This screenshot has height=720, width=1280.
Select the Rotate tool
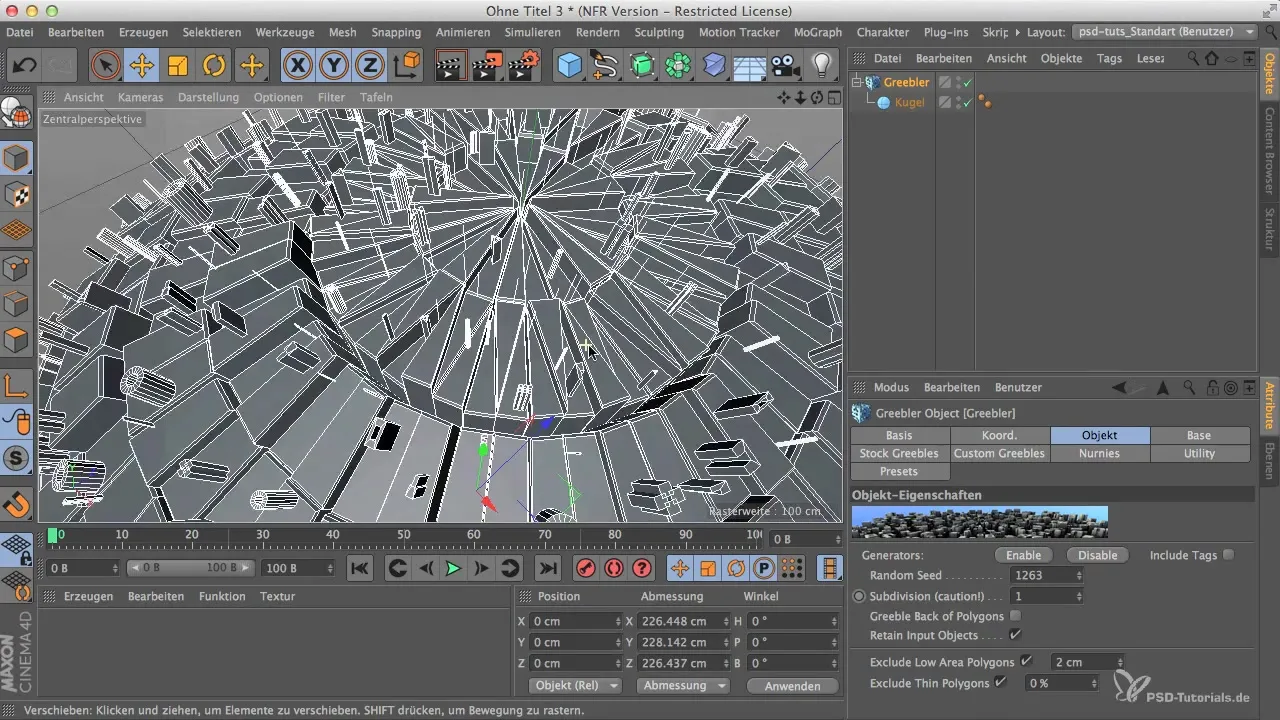pyautogui.click(x=214, y=67)
